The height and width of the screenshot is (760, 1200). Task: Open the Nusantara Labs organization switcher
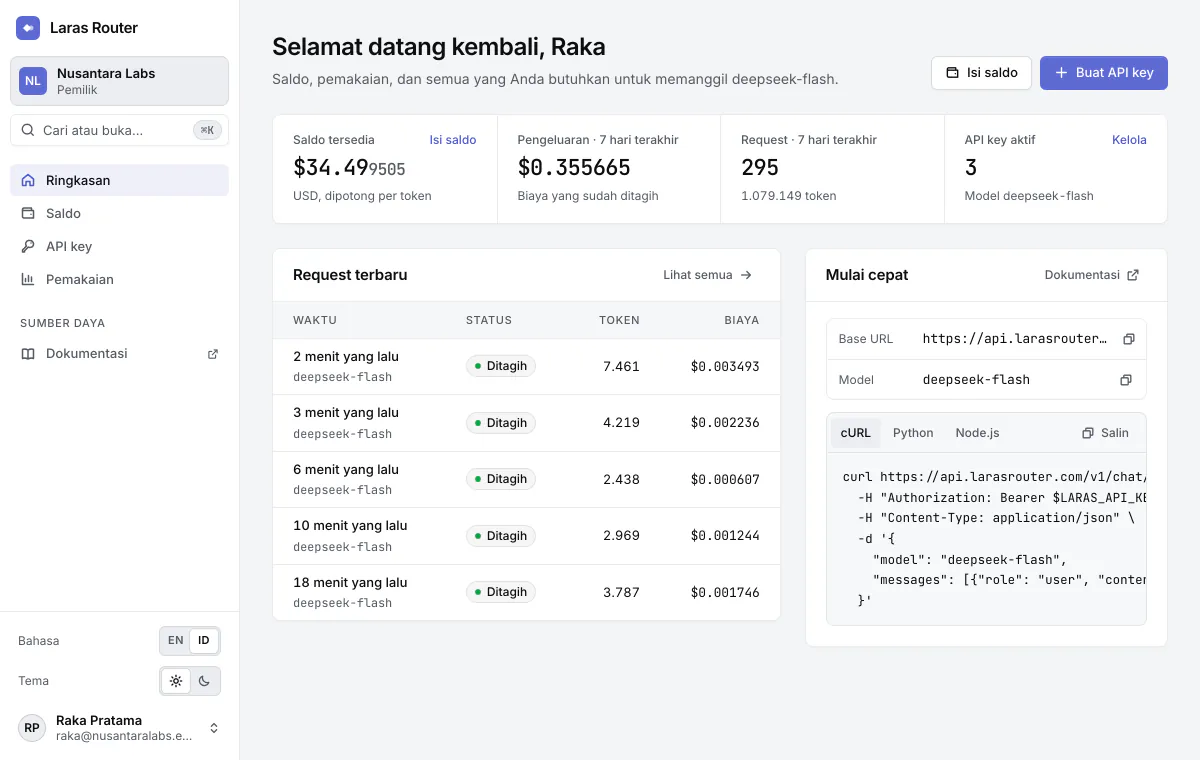click(x=119, y=81)
